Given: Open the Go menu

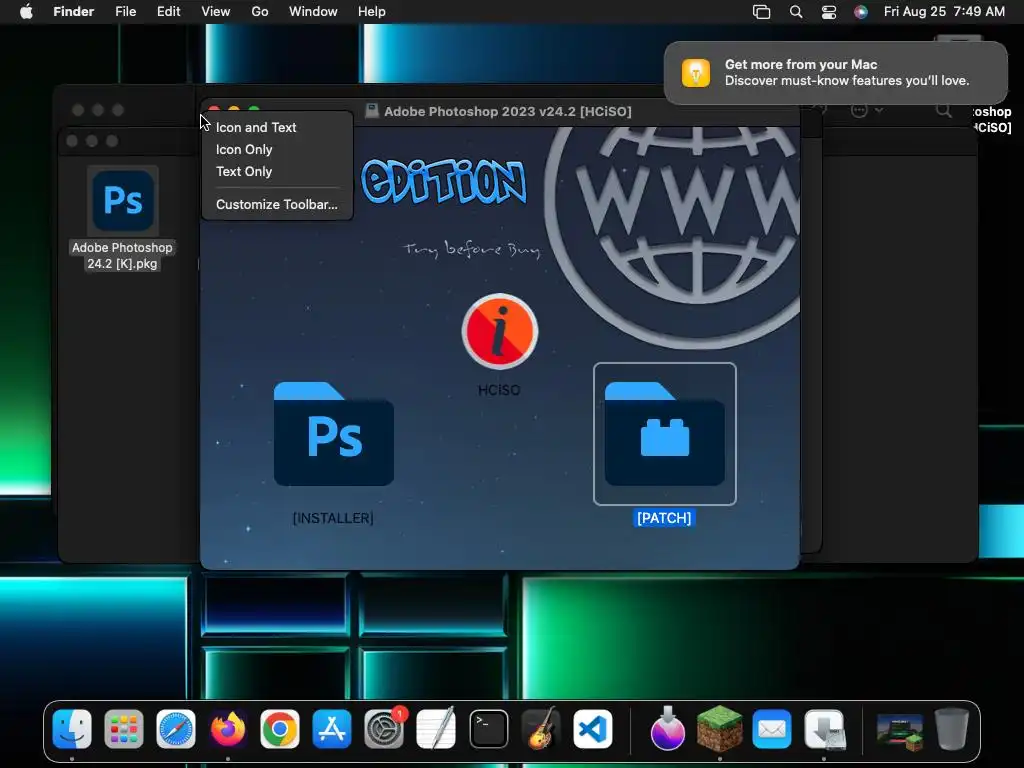Looking at the screenshot, I should tap(260, 12).
